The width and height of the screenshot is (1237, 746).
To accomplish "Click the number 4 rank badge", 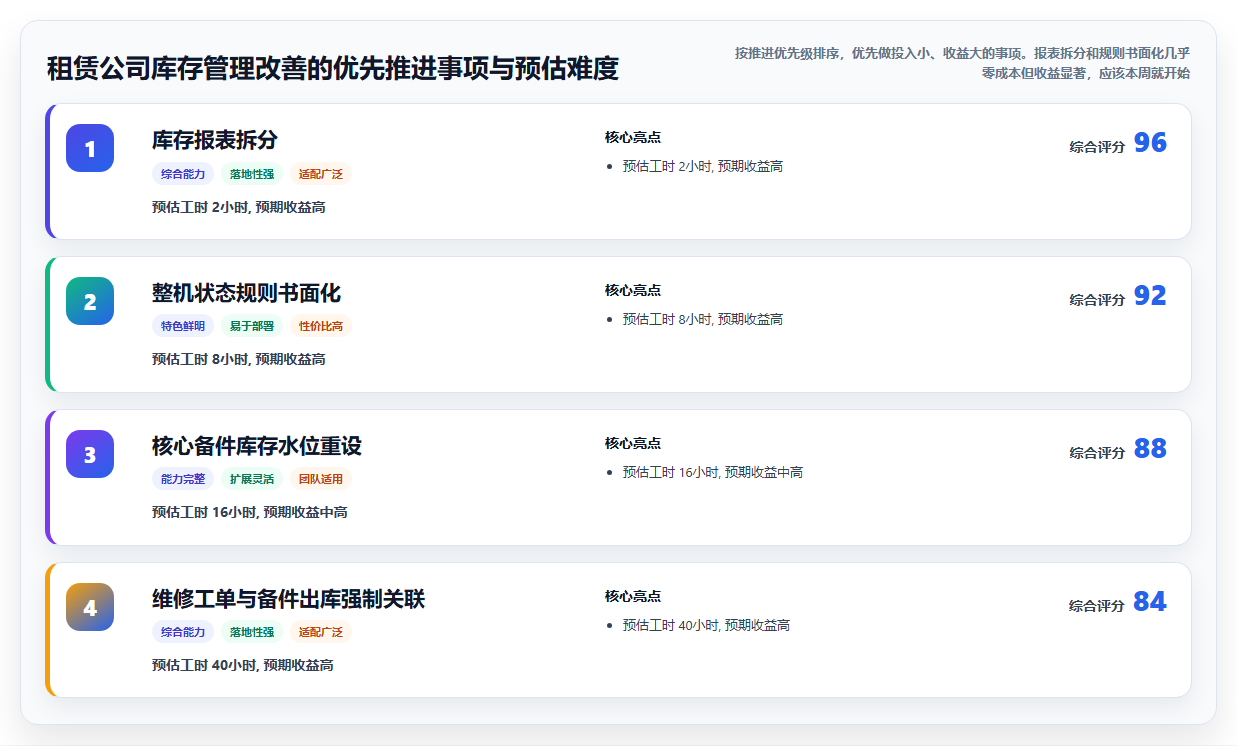I will (90, 607).
